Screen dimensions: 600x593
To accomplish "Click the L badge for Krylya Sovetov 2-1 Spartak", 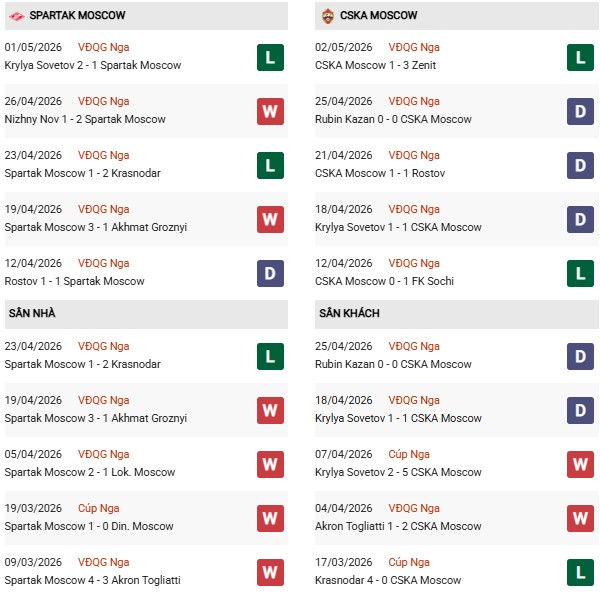I will (x=270, y=58).
